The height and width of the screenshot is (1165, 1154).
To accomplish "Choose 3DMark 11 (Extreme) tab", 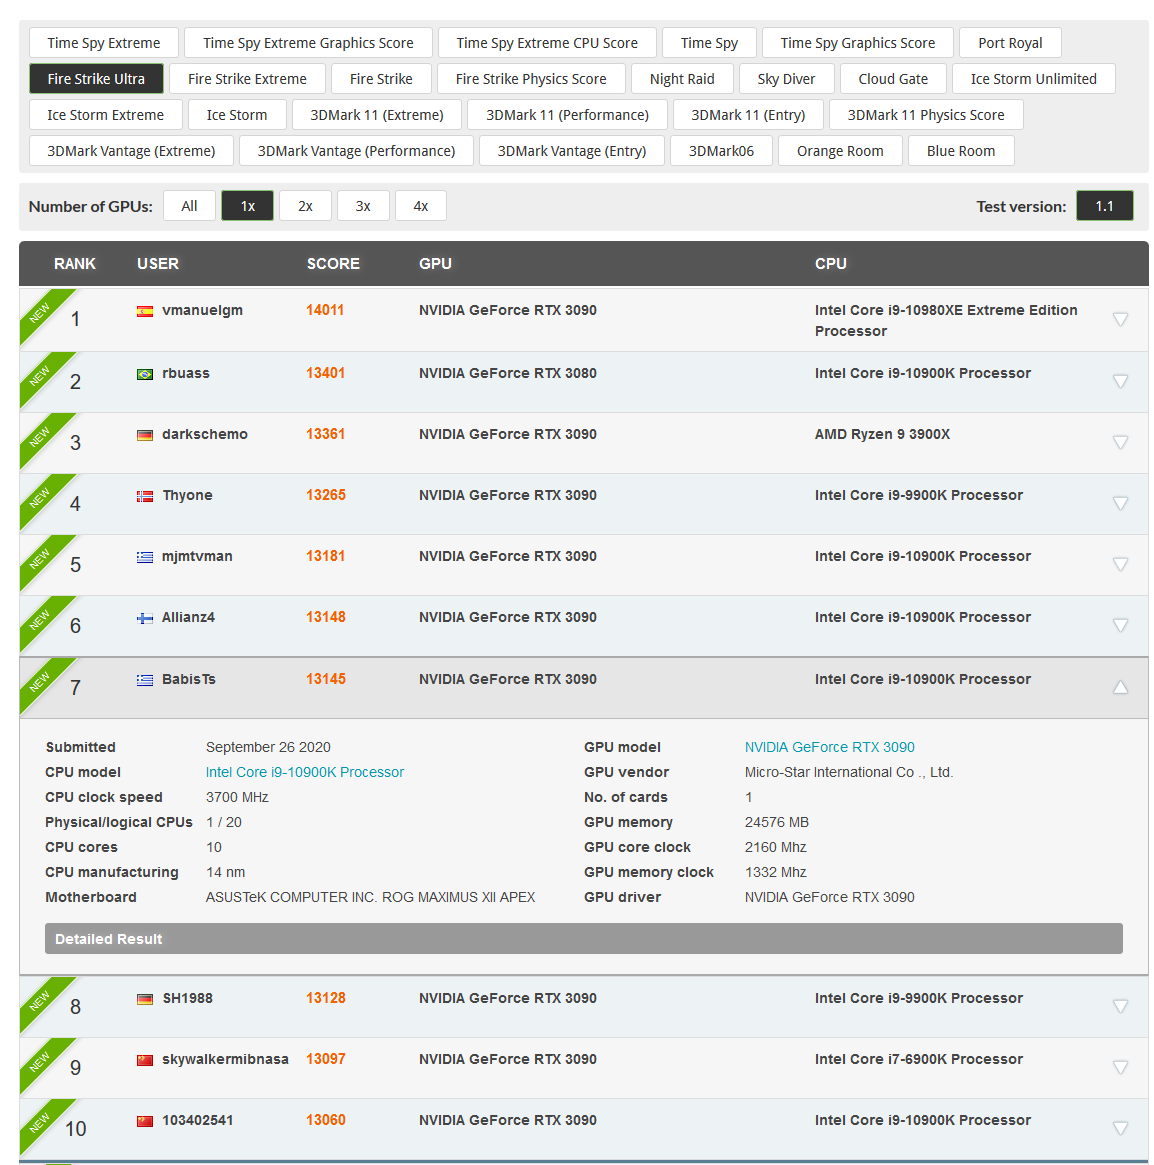I will (377, 115).
